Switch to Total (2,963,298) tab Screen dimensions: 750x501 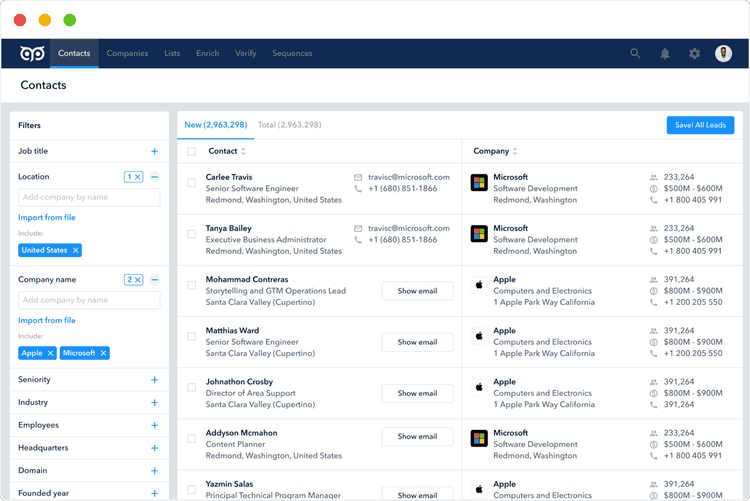coord(290,125)
